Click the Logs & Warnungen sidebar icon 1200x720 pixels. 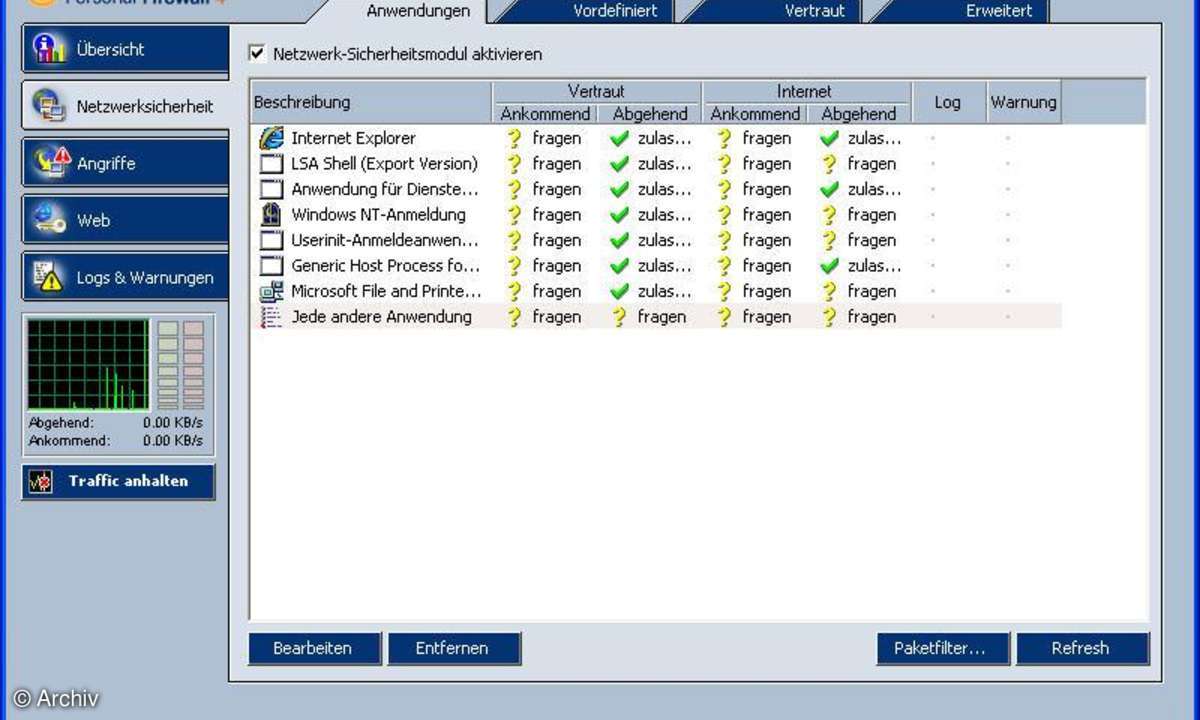point(50,277)
